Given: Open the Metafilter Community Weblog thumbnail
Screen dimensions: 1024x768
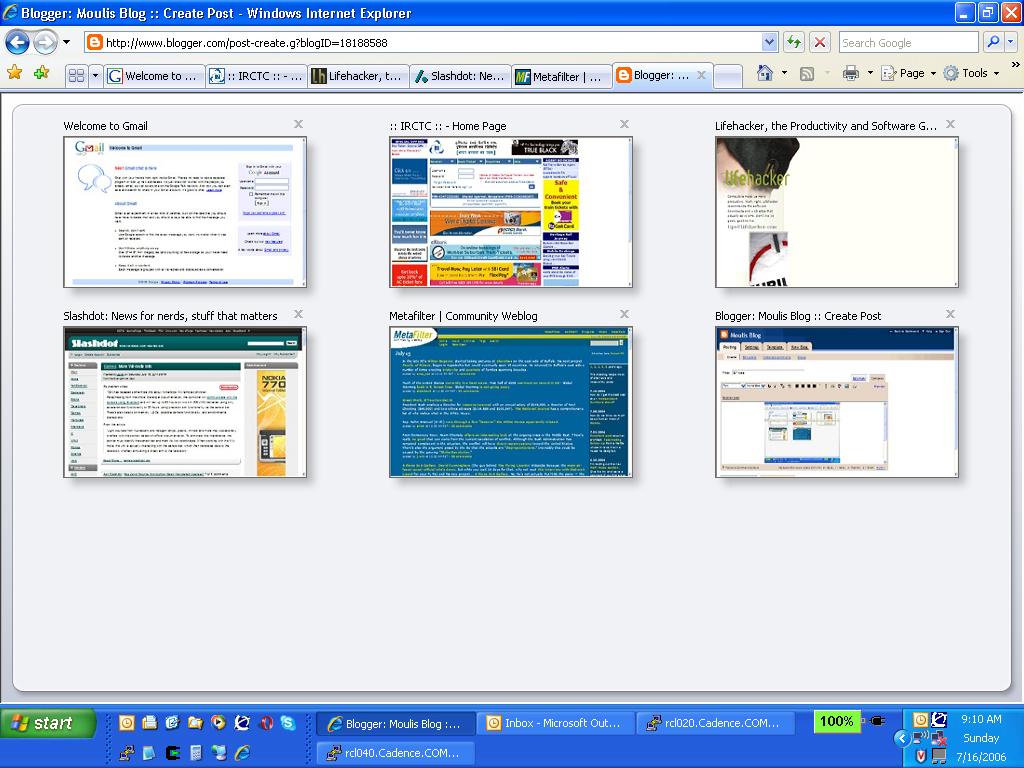Looking at the screenshot, I should [511, 402].
